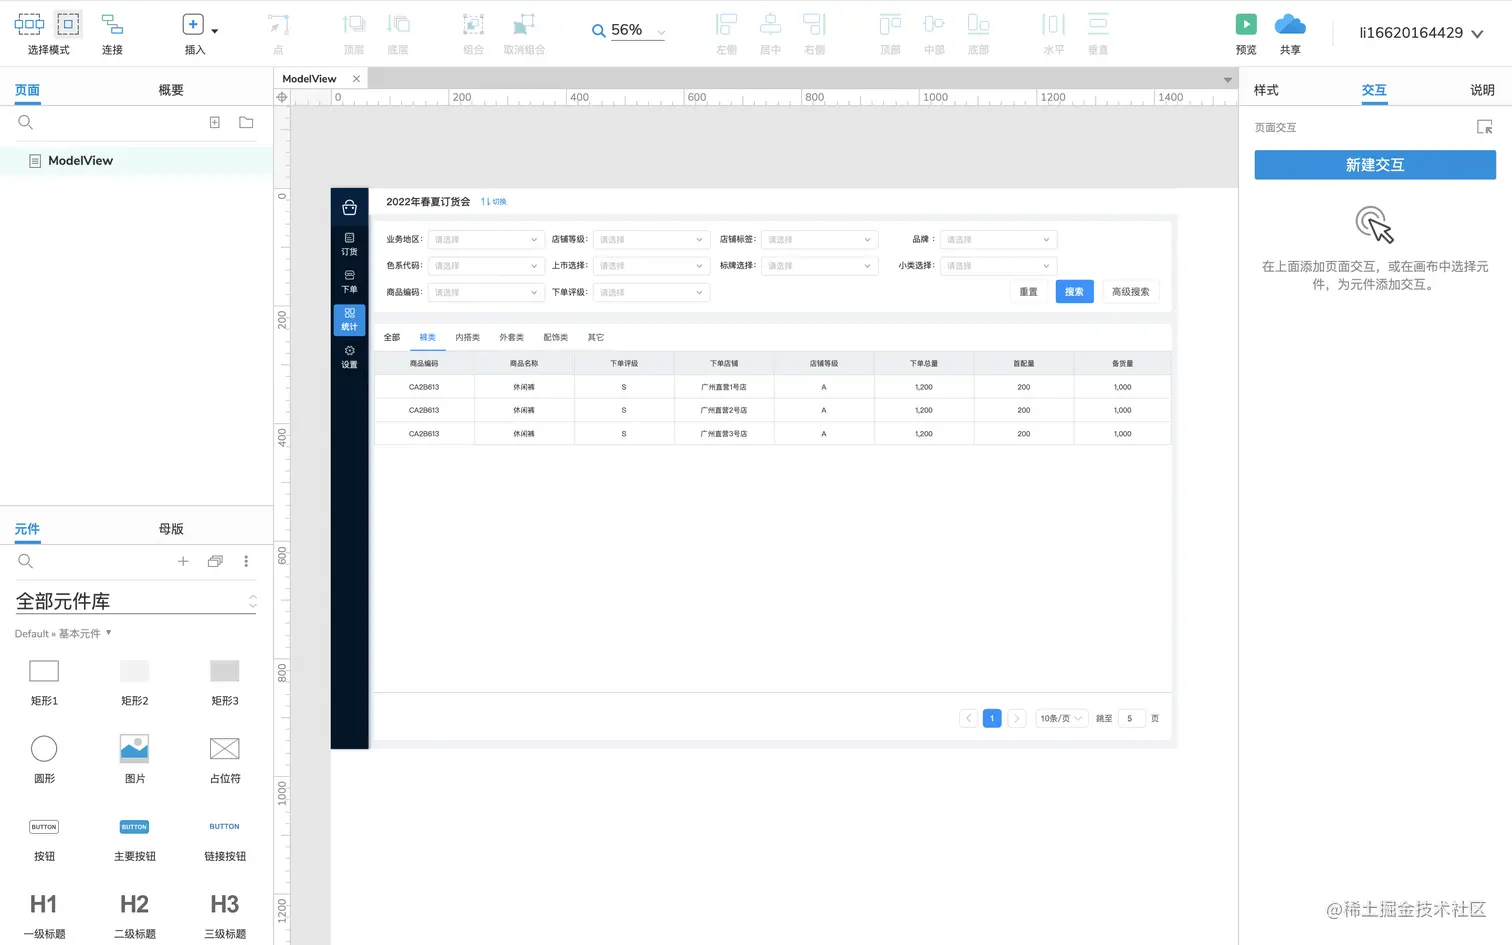
Task: Choose the Image widget in library
Action: (134, 748)
